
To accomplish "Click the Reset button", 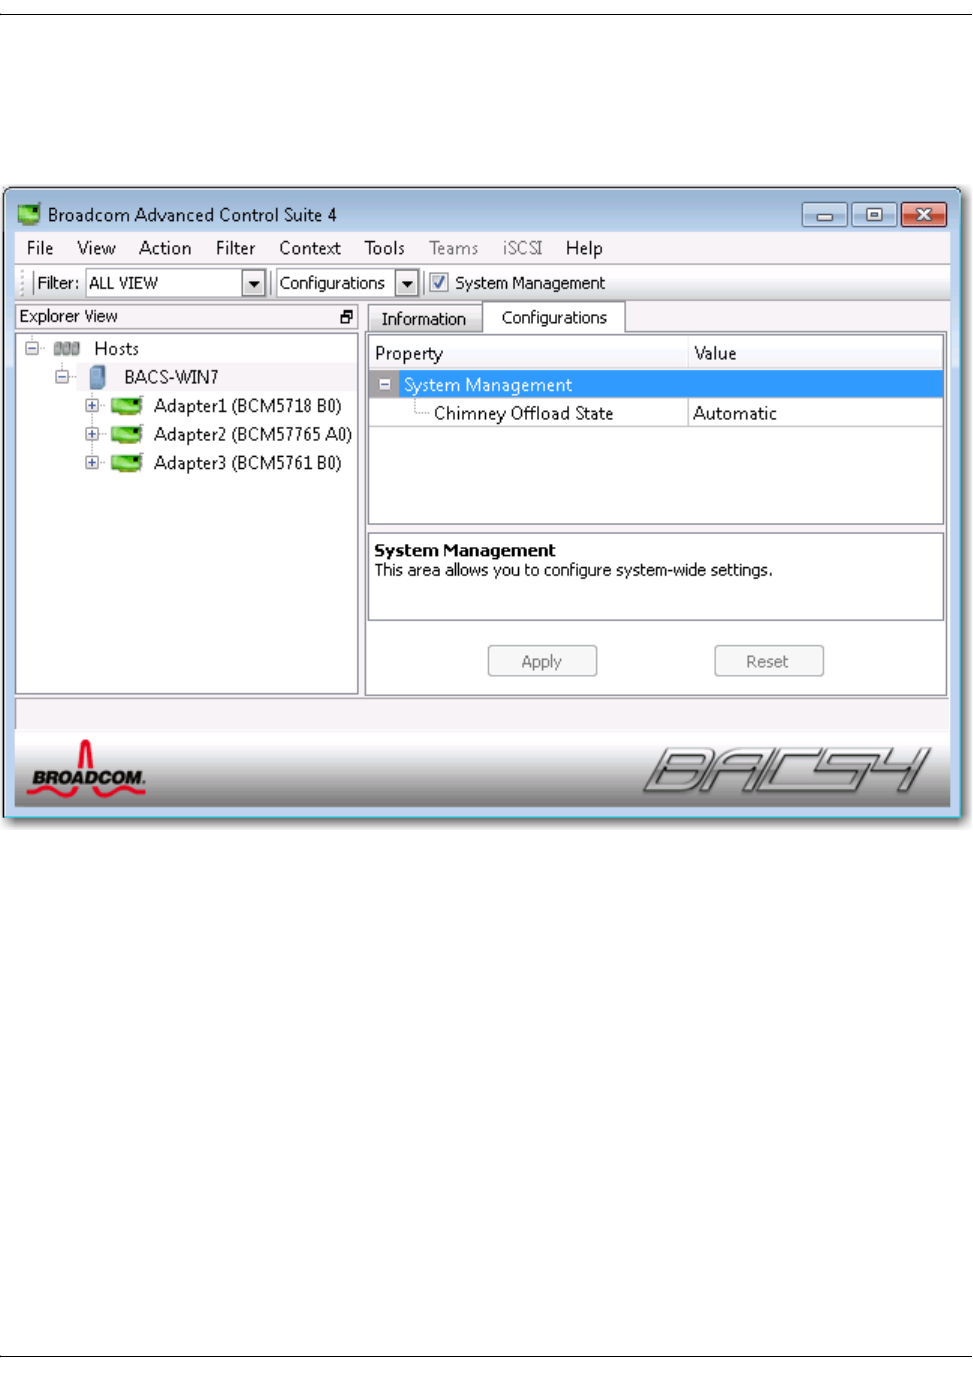I will click(768, 661).
